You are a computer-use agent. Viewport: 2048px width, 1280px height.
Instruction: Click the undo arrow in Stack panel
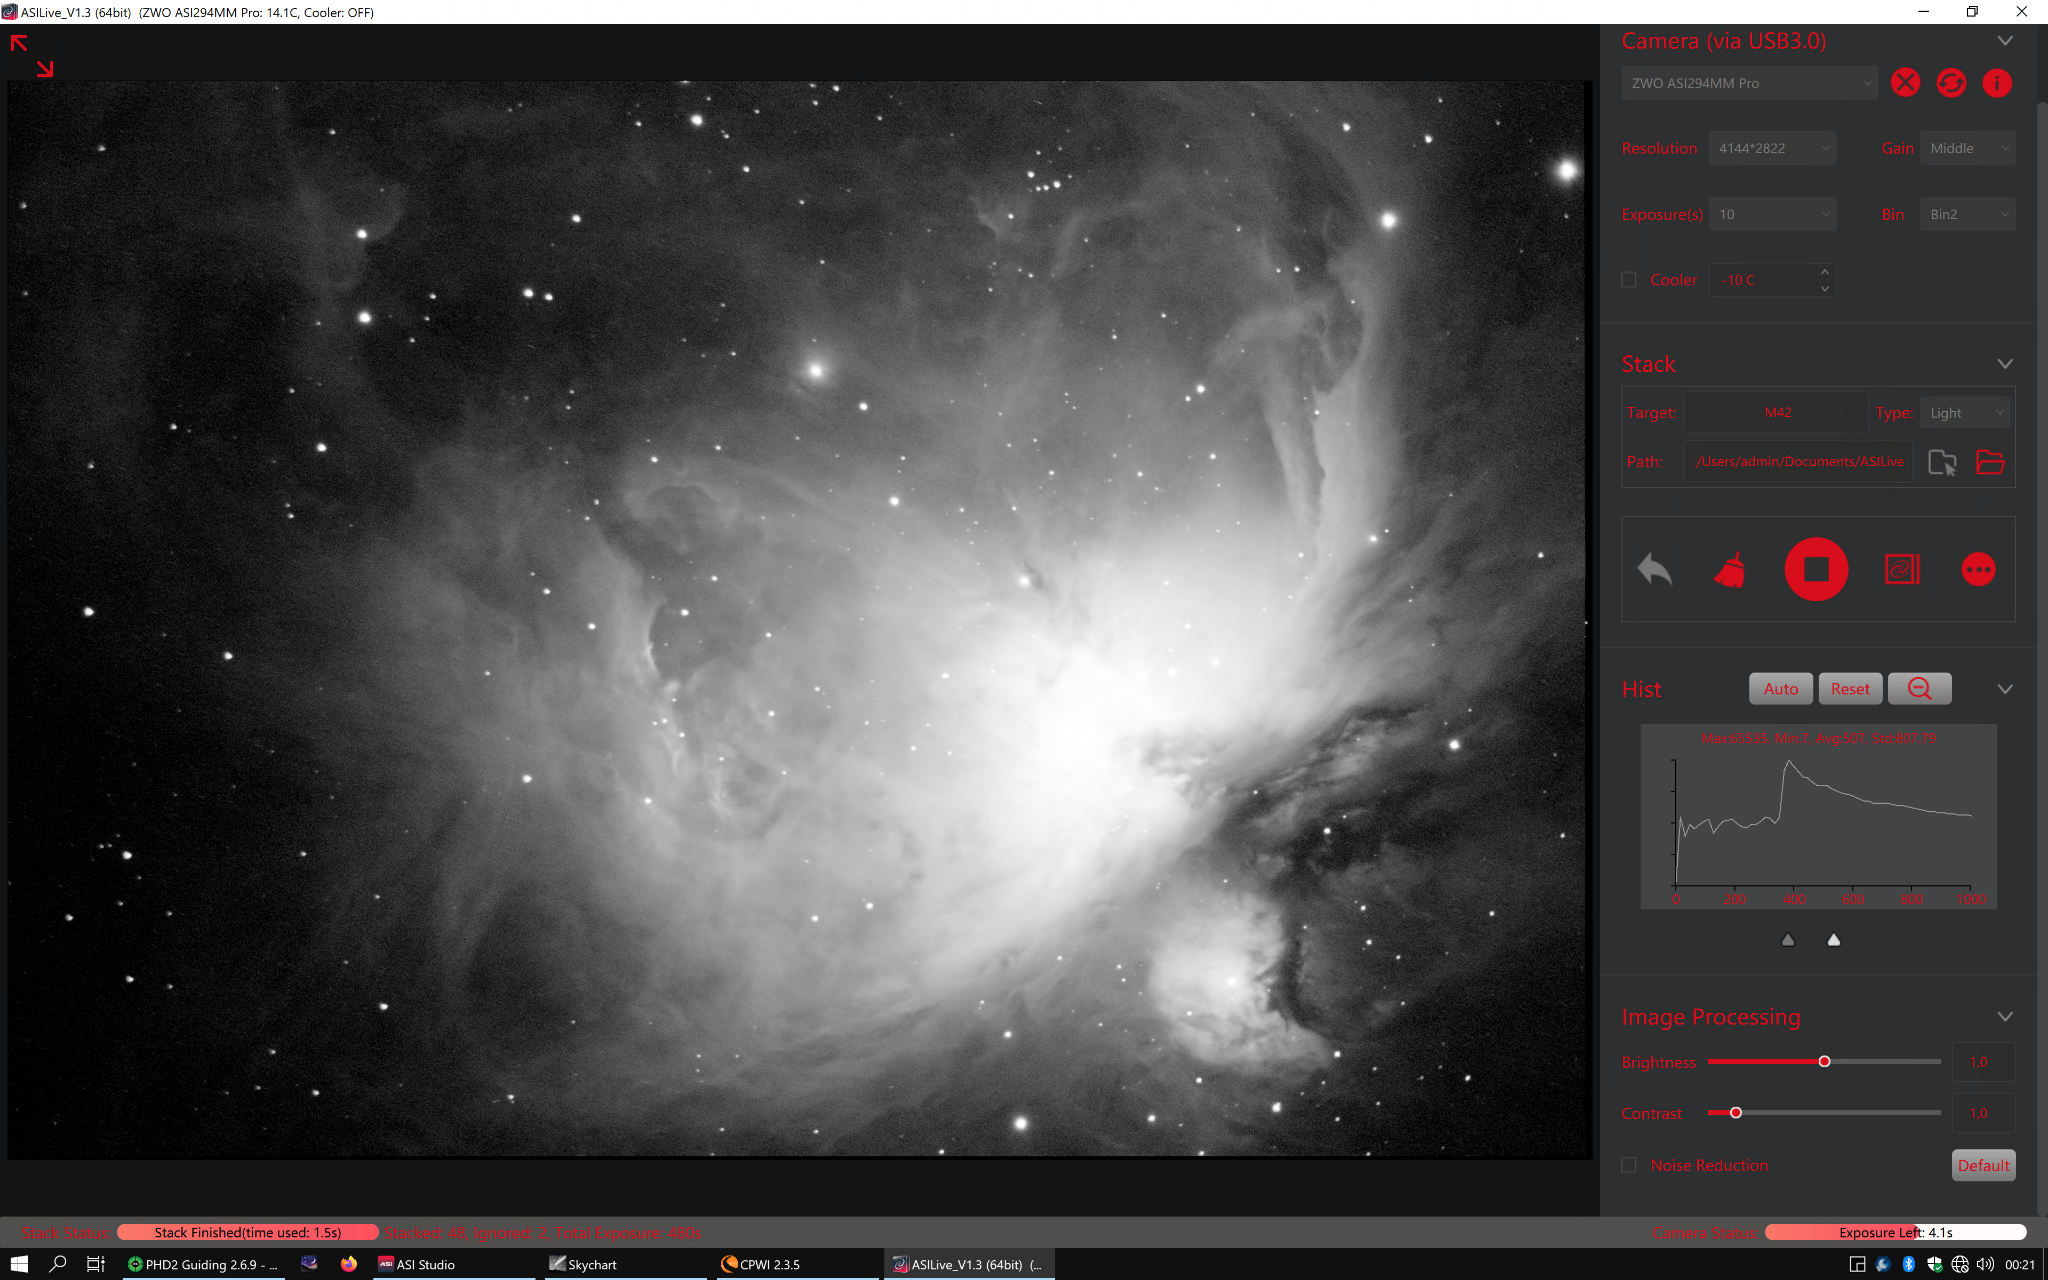pyautogui.click(x=1655, y=569)
